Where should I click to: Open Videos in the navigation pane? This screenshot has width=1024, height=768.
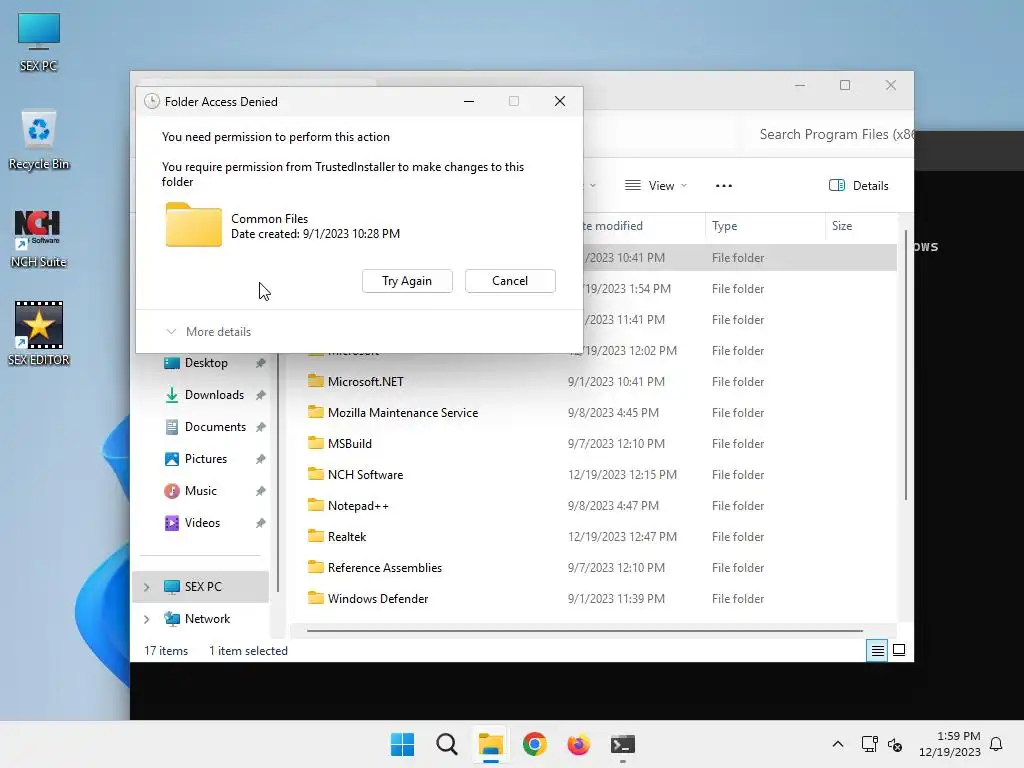click(x=202, y=523)
